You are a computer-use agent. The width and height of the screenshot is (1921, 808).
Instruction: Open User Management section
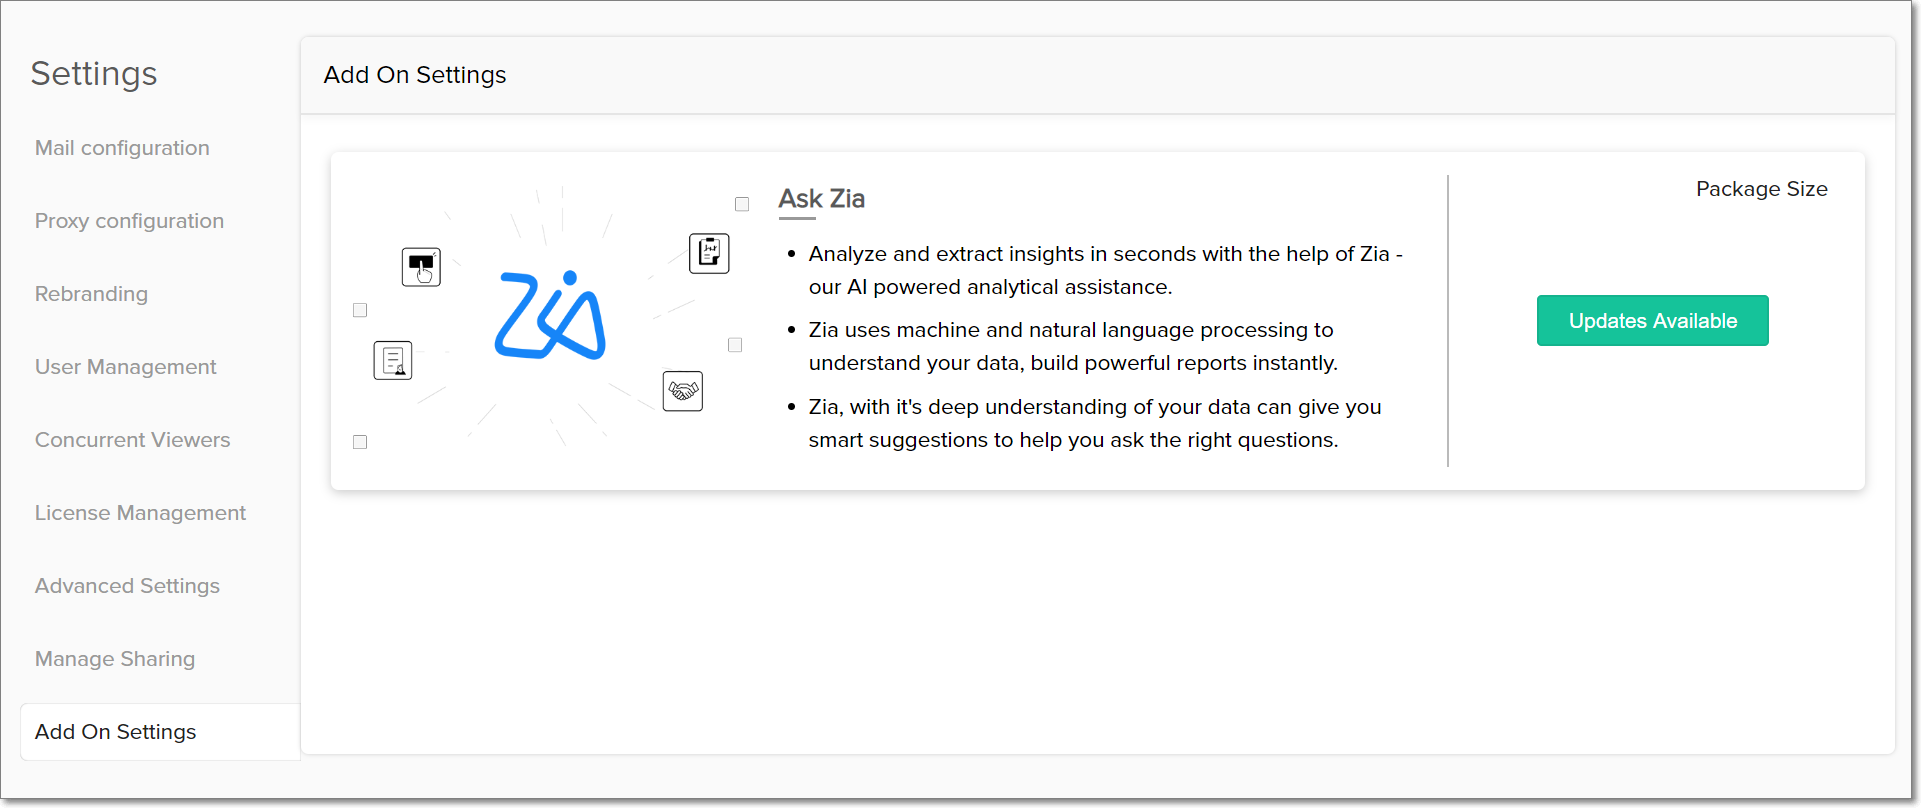pos(125,367)
